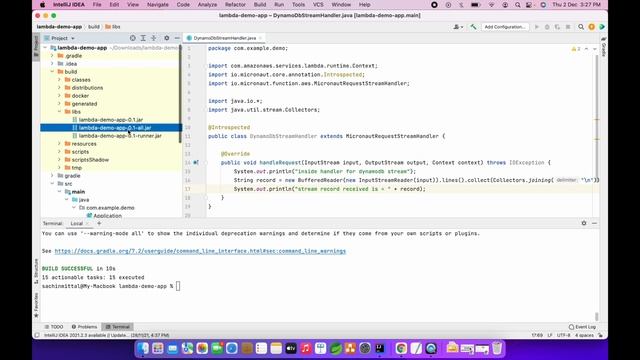
Task: Click the Project tree vertical scrollbar
Action: pos(180,94)
